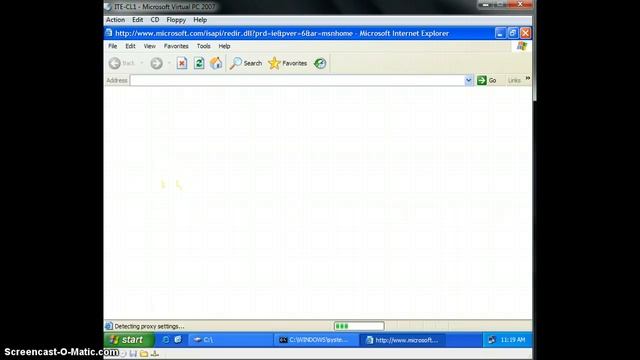Screen dimensions: 640x360
Task: Click the page icon in IE title bar
Action: [x=109, y=33]
